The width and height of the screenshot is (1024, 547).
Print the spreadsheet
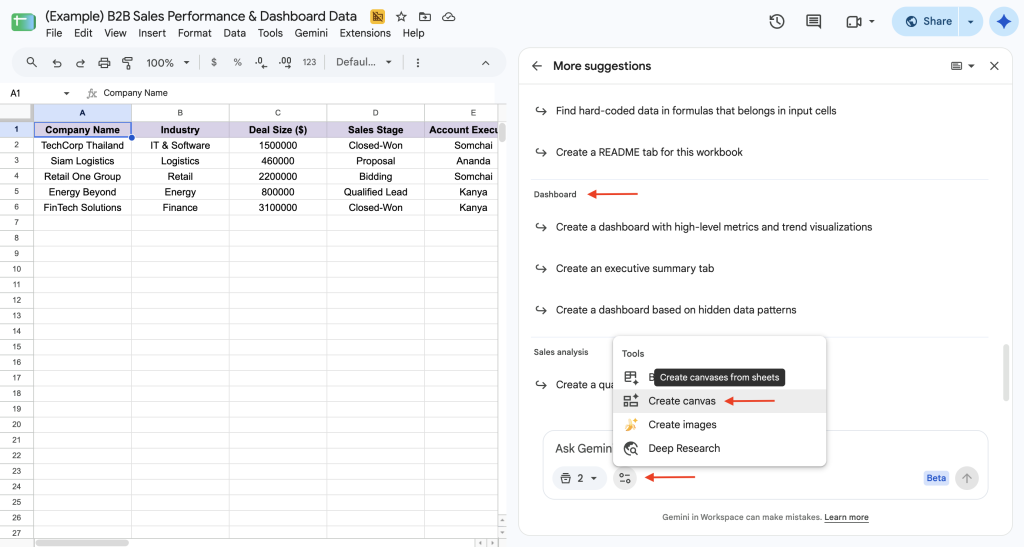[x=104, y=63]
